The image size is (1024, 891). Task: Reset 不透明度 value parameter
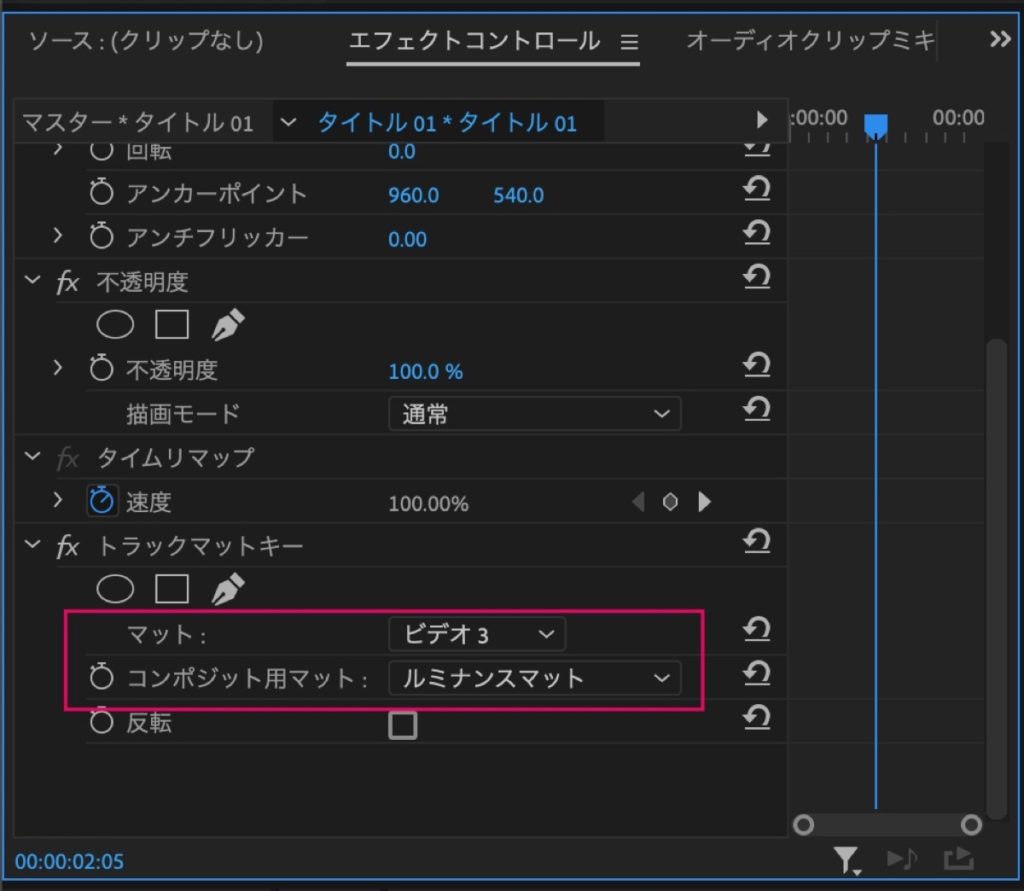click(757, 365)
